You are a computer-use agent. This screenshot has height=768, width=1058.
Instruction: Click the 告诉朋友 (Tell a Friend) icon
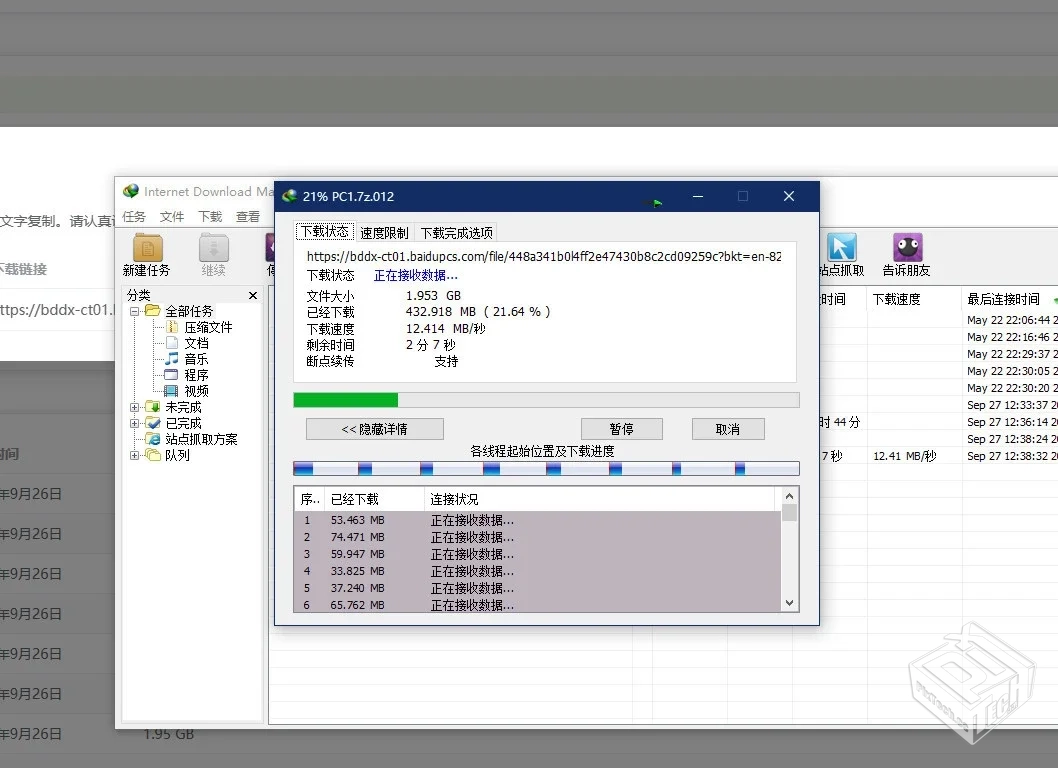pos(907,254)
